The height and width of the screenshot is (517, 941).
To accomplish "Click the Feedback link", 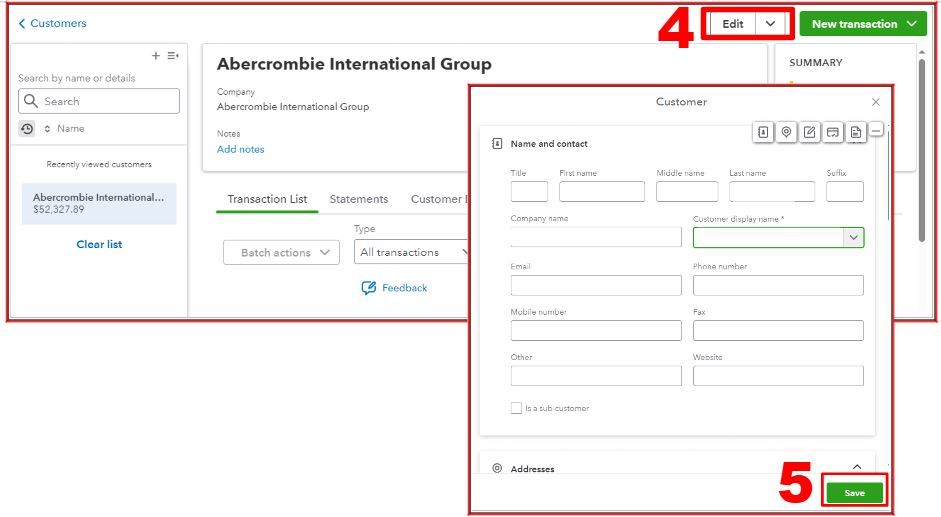I will coord(394,288).
